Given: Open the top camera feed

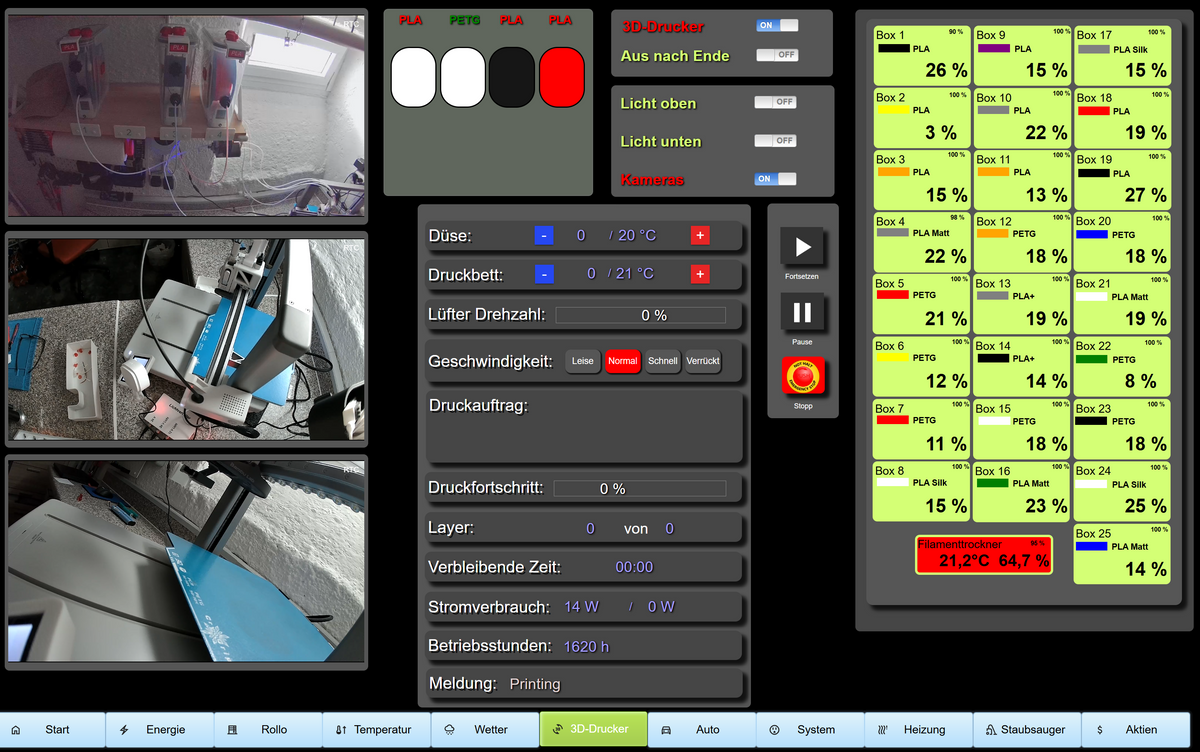Looking at the screenshot, I should (x=186, y=116).
